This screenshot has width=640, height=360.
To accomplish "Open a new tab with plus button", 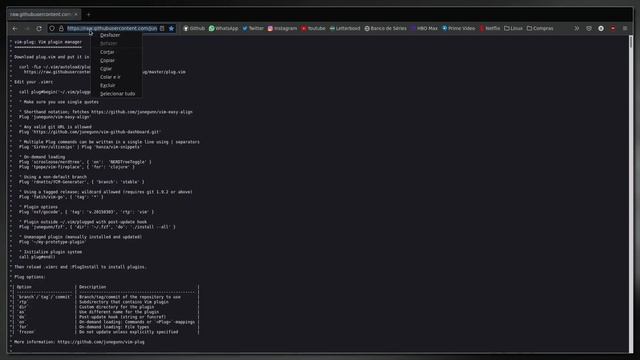I will click(x=89, y=15).
